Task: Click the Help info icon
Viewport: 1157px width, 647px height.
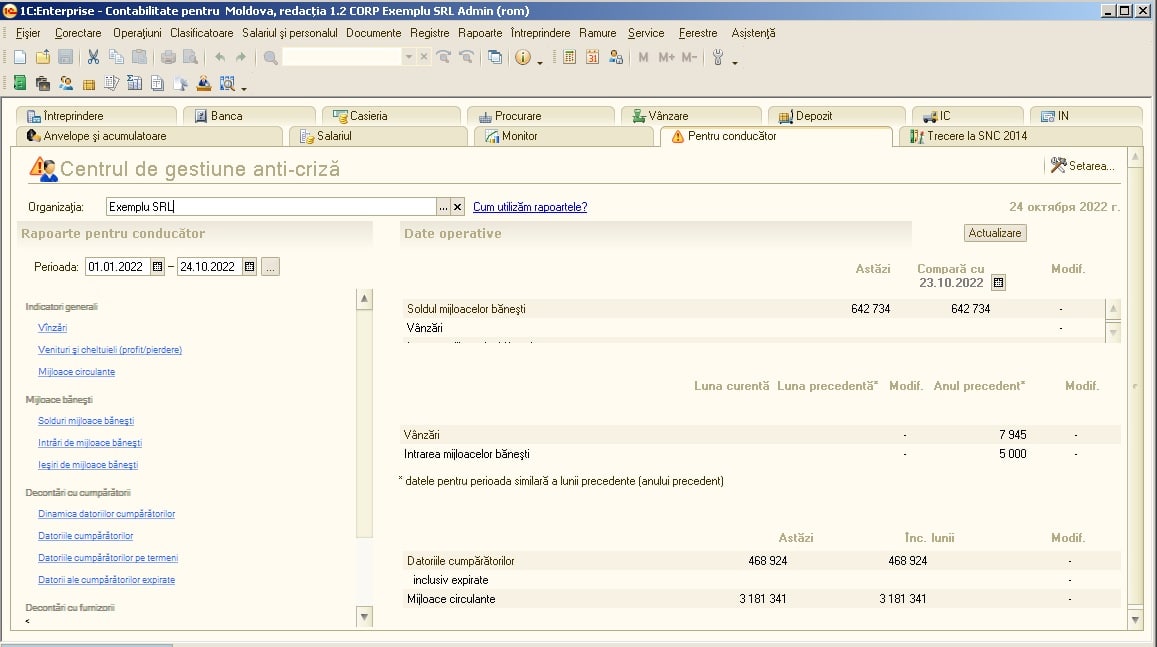Action: (x=522, y=57)
